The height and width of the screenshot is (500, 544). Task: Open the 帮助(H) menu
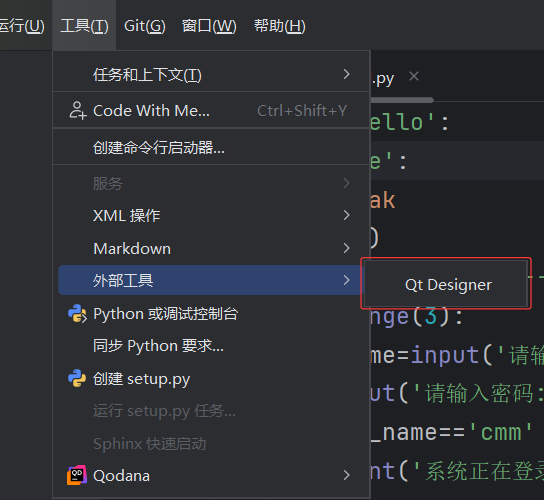280,26
